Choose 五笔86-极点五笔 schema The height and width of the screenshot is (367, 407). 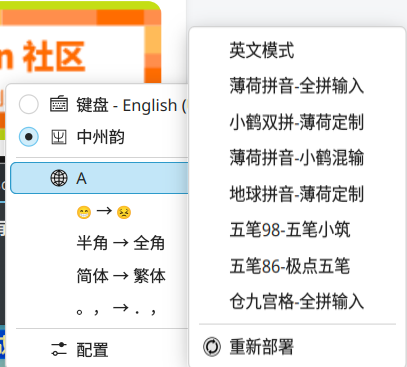click(290, 266)
